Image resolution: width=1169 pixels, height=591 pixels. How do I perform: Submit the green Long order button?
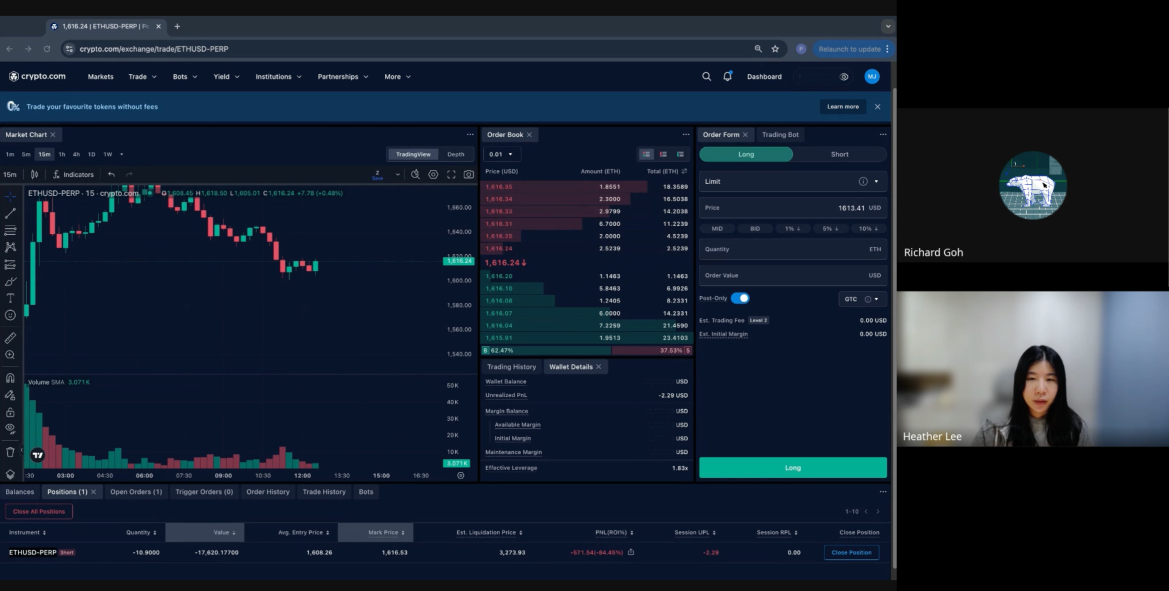pyautogui.click(x=793, y=468)
